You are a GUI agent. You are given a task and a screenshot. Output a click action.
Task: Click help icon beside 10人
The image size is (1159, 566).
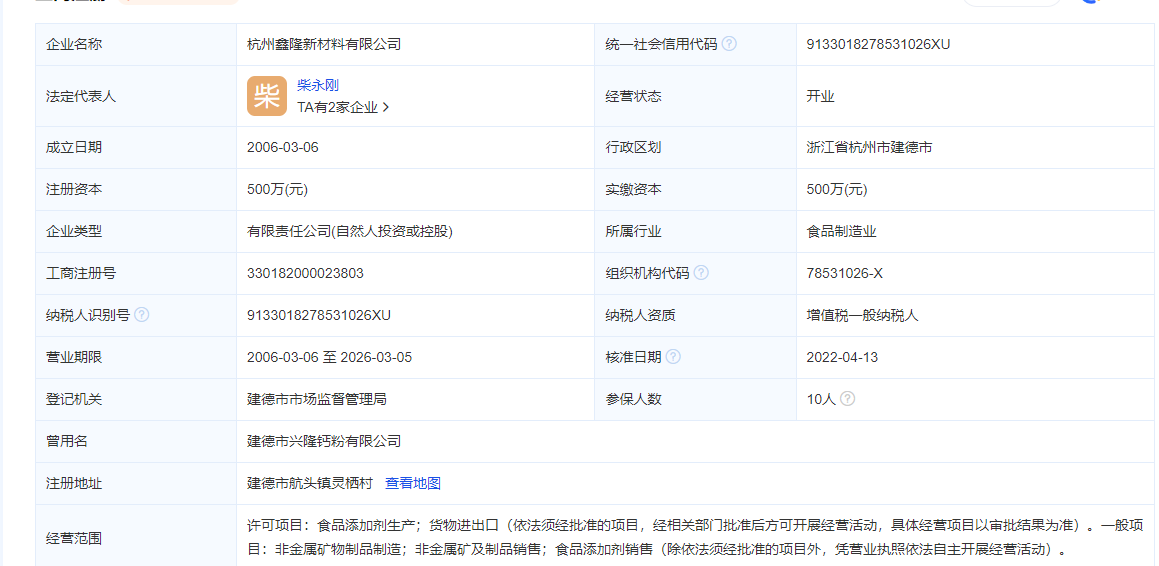[848, 399]
